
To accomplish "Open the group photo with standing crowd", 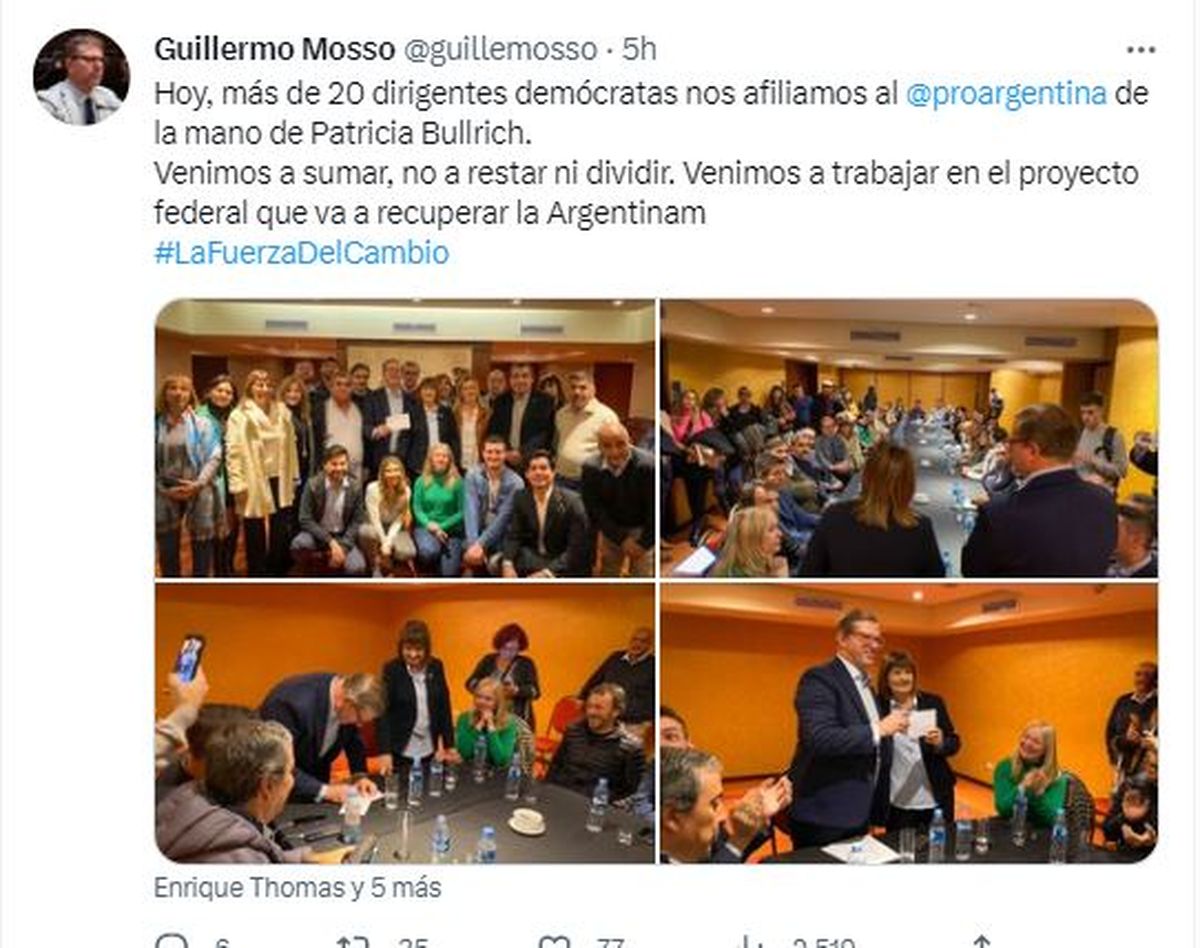I will pyautogui.click(x=405, y=438).
